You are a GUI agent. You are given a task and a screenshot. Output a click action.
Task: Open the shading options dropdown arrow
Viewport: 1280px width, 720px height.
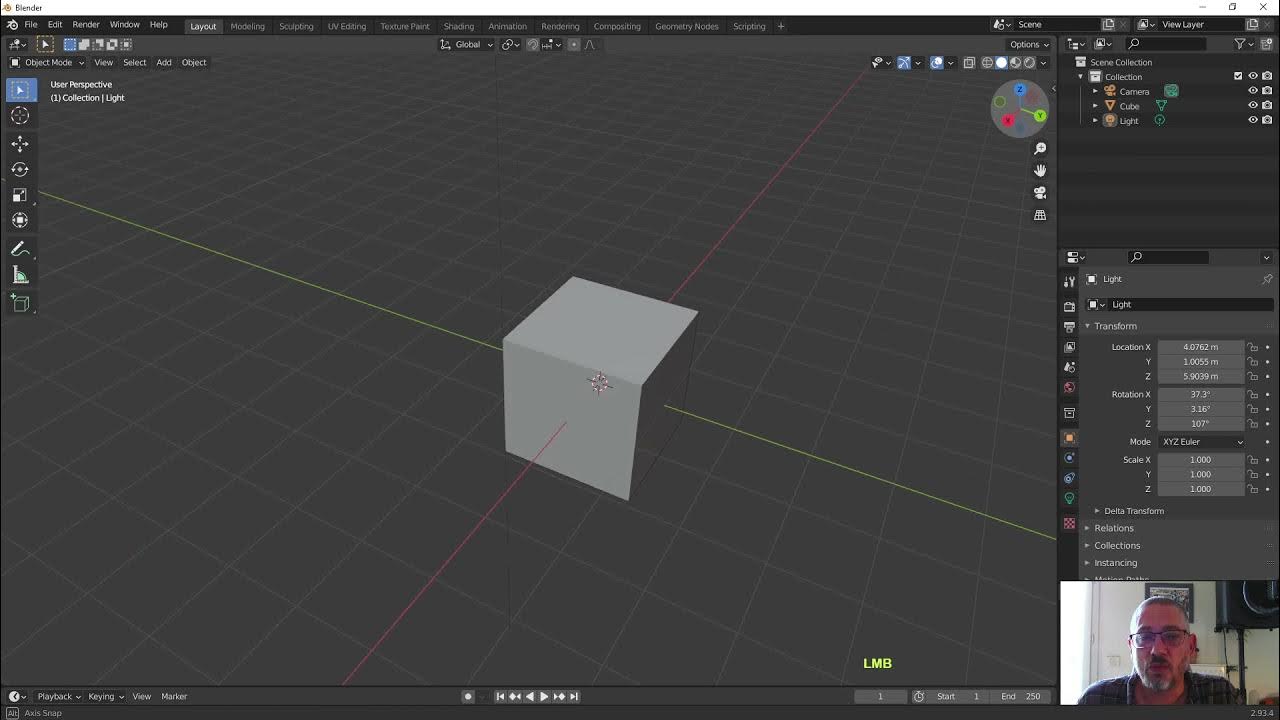(1043, 62)
